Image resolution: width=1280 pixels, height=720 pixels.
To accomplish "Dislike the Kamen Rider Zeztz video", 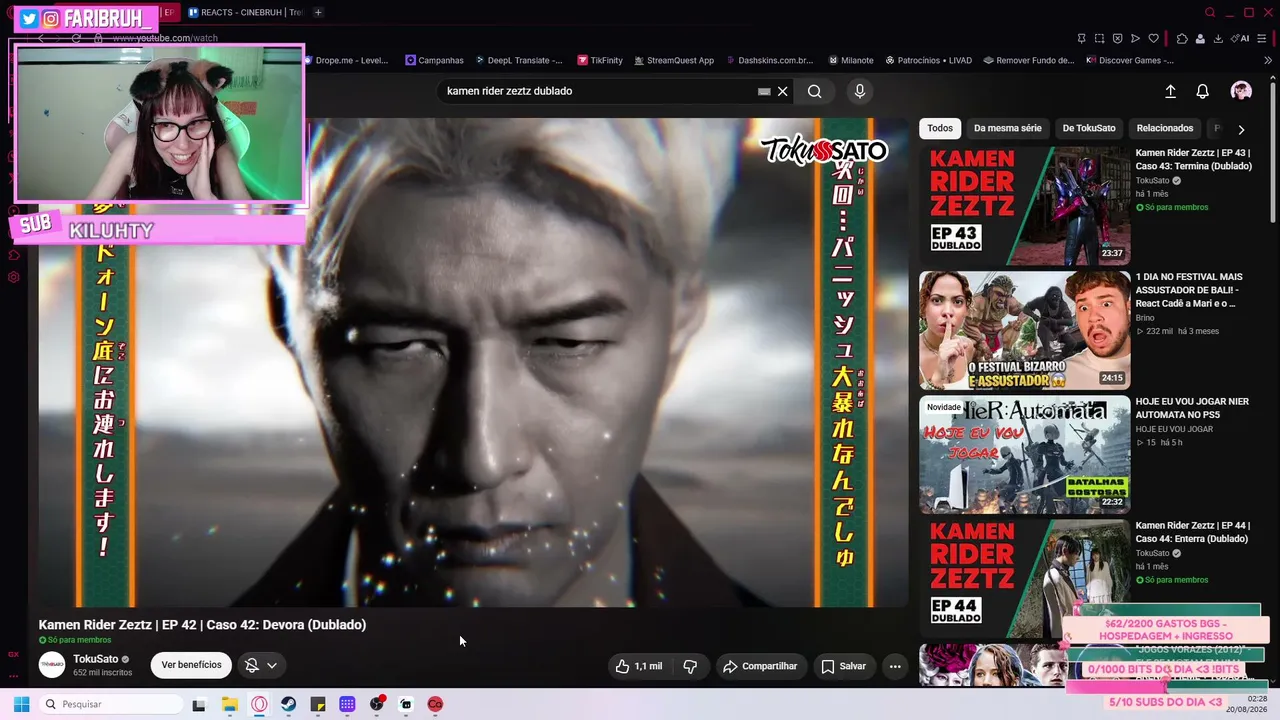I will [x=690, y=666].
